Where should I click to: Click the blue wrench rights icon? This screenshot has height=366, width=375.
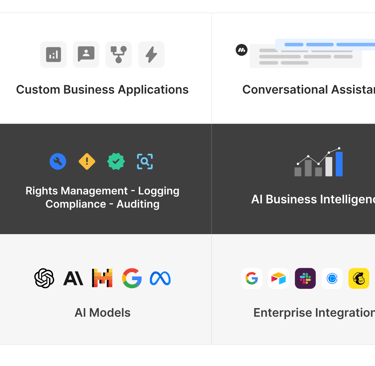coord(58,162)
